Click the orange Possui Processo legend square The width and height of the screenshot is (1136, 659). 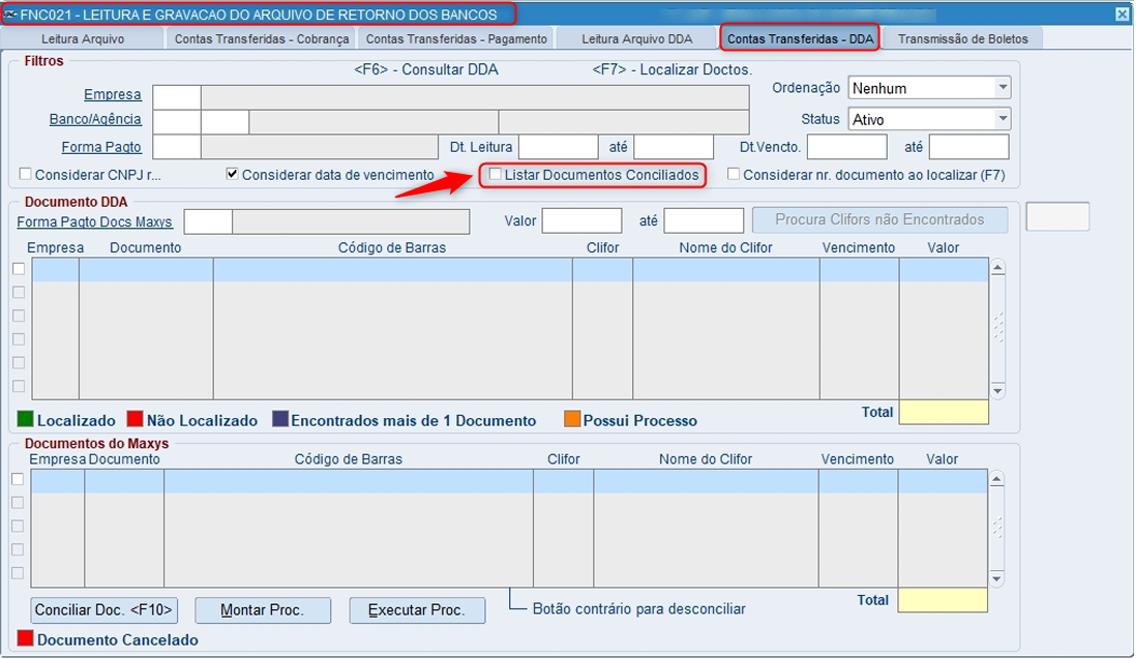[572, 419]
